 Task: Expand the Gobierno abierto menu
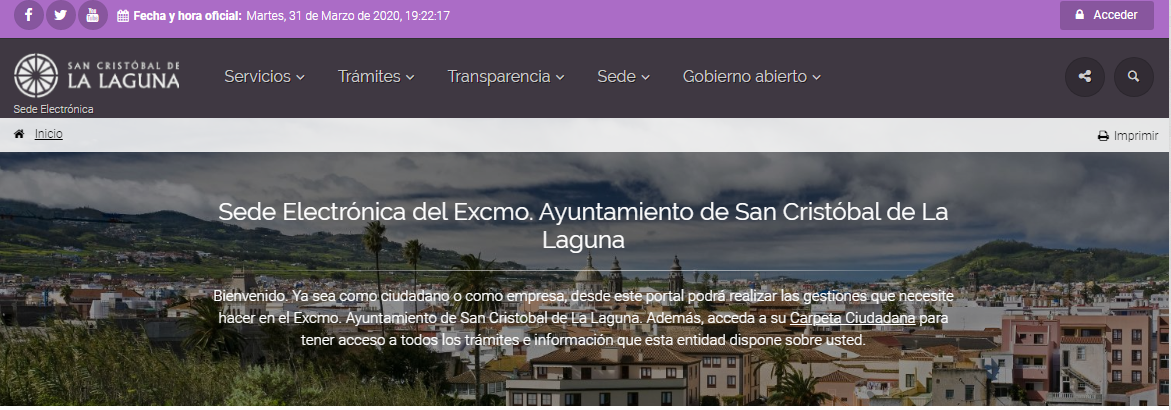coord(752,76)
